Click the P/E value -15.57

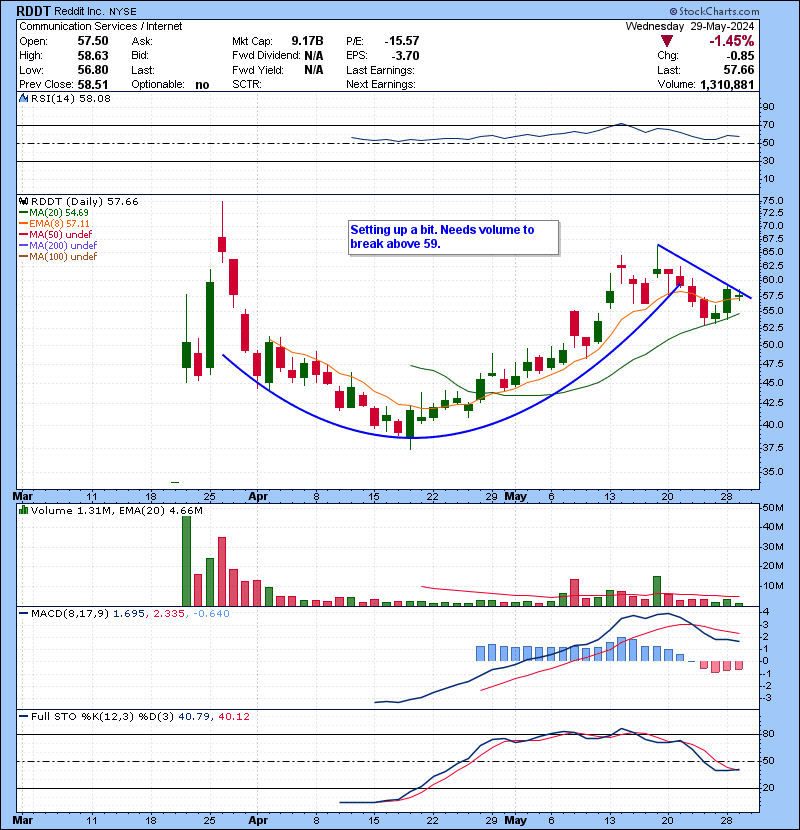[x=402, y=41]
